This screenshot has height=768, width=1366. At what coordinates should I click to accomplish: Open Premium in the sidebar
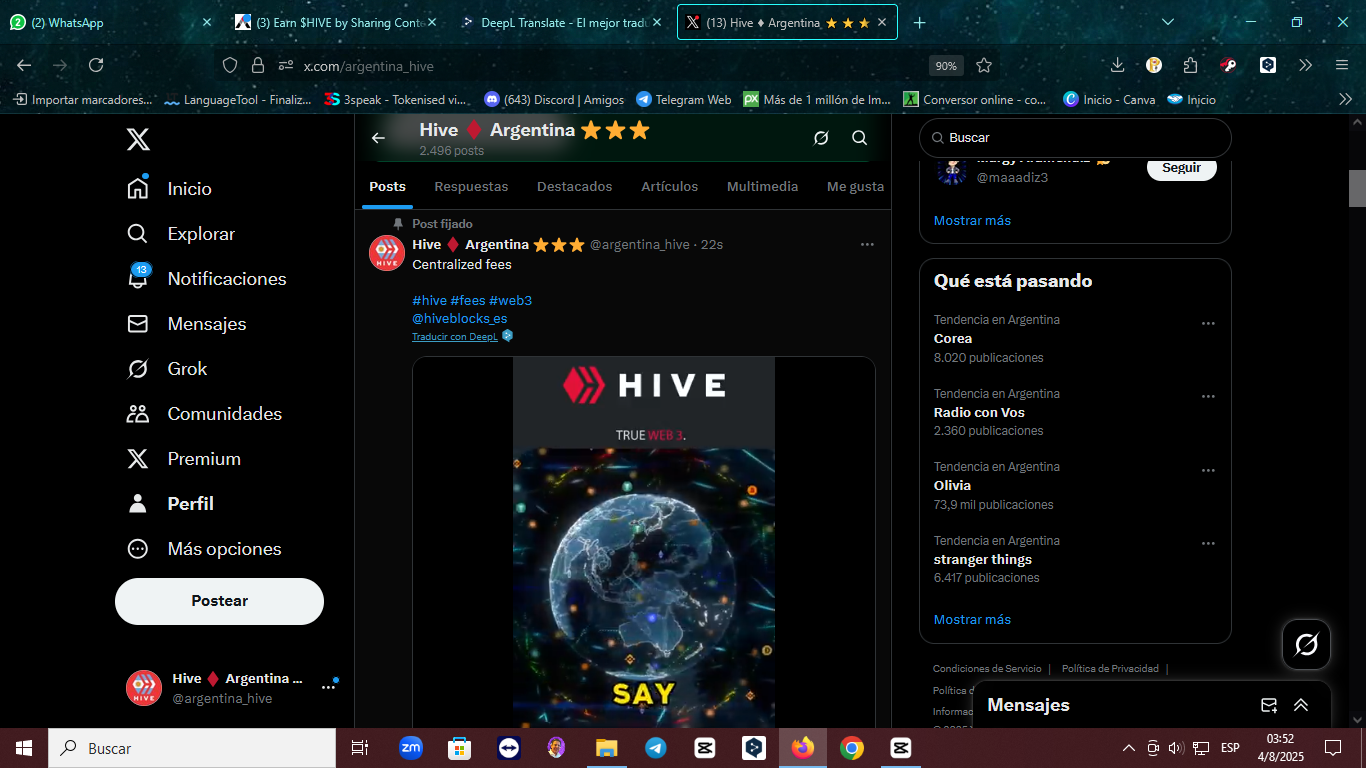point(184,459)
